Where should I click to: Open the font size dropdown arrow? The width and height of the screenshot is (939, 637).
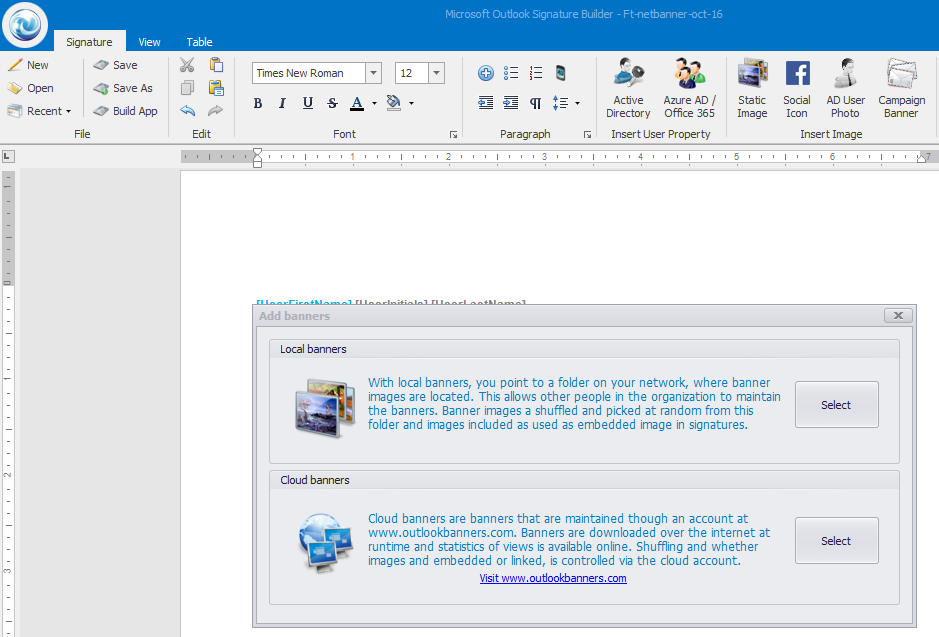pyautogui.click(x=437, y=73)
